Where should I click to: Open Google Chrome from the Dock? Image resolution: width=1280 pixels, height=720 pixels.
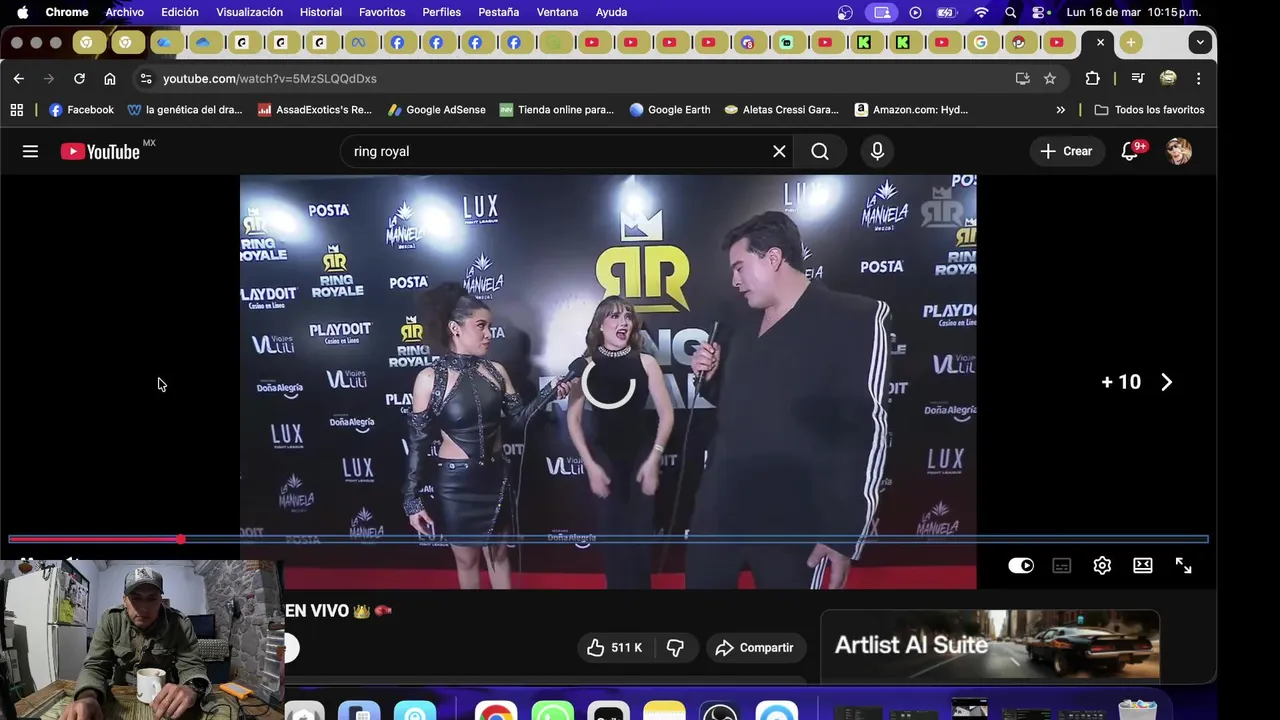coord(495,711)
